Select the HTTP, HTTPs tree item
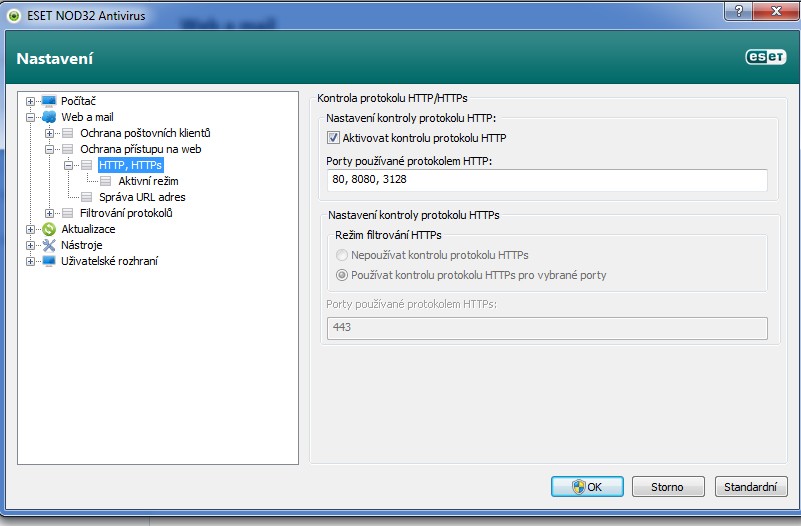 (x=131, y=165)
